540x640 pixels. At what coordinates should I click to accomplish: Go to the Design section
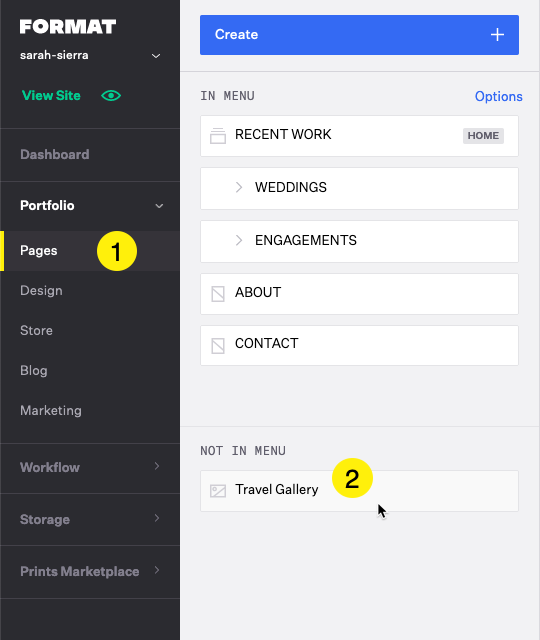[x=41, y=291]
